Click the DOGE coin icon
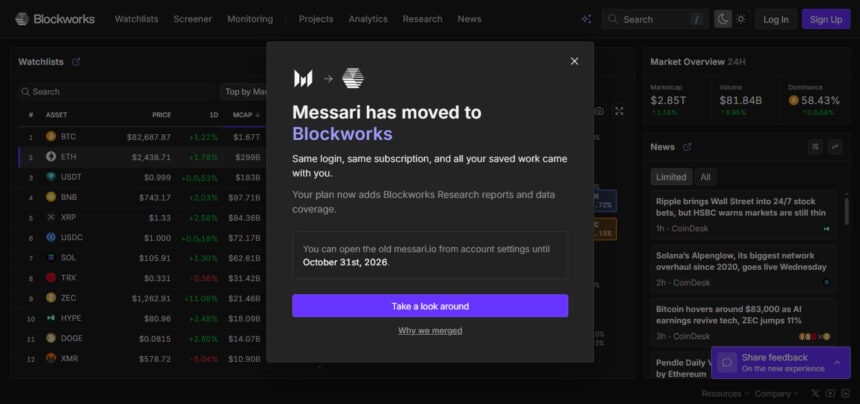Image resolution: width=860 pixels, height=404 pixels. tap(51, 338)
